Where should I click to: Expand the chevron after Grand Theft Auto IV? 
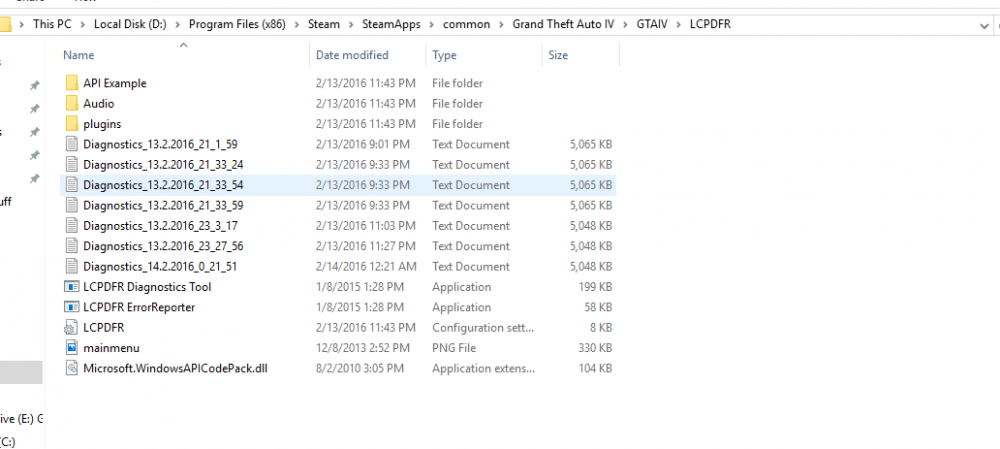coord(622,22)
